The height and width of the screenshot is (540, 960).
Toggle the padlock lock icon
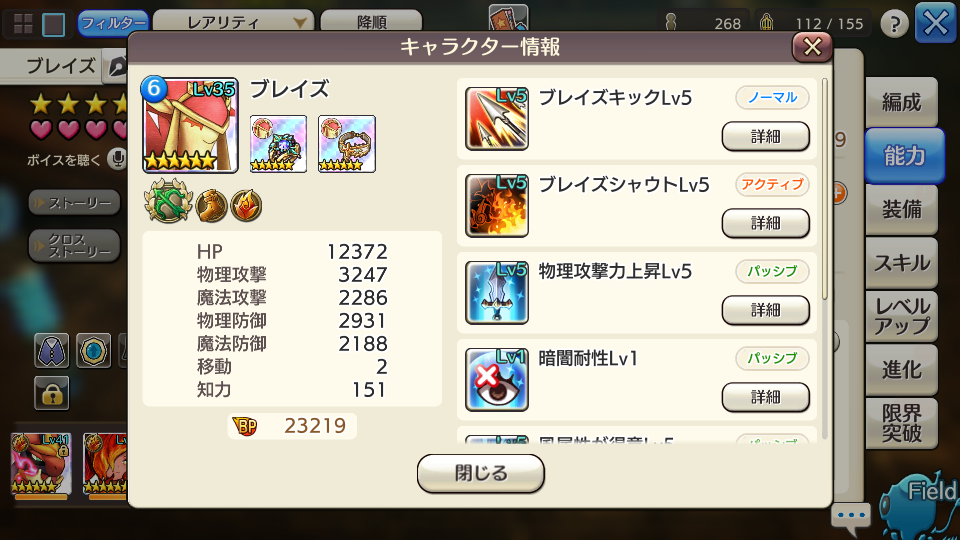pos(52,393)
